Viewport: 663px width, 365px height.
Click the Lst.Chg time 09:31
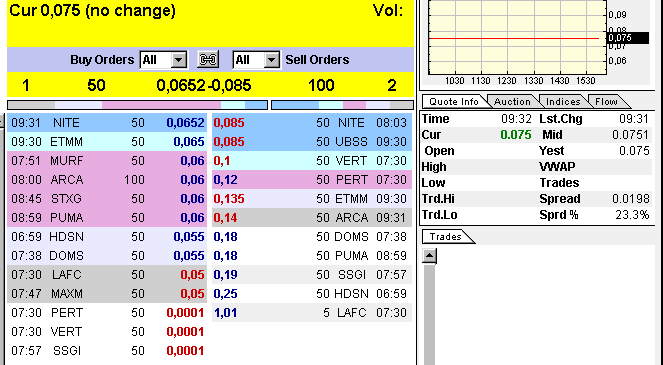[634, 119]
